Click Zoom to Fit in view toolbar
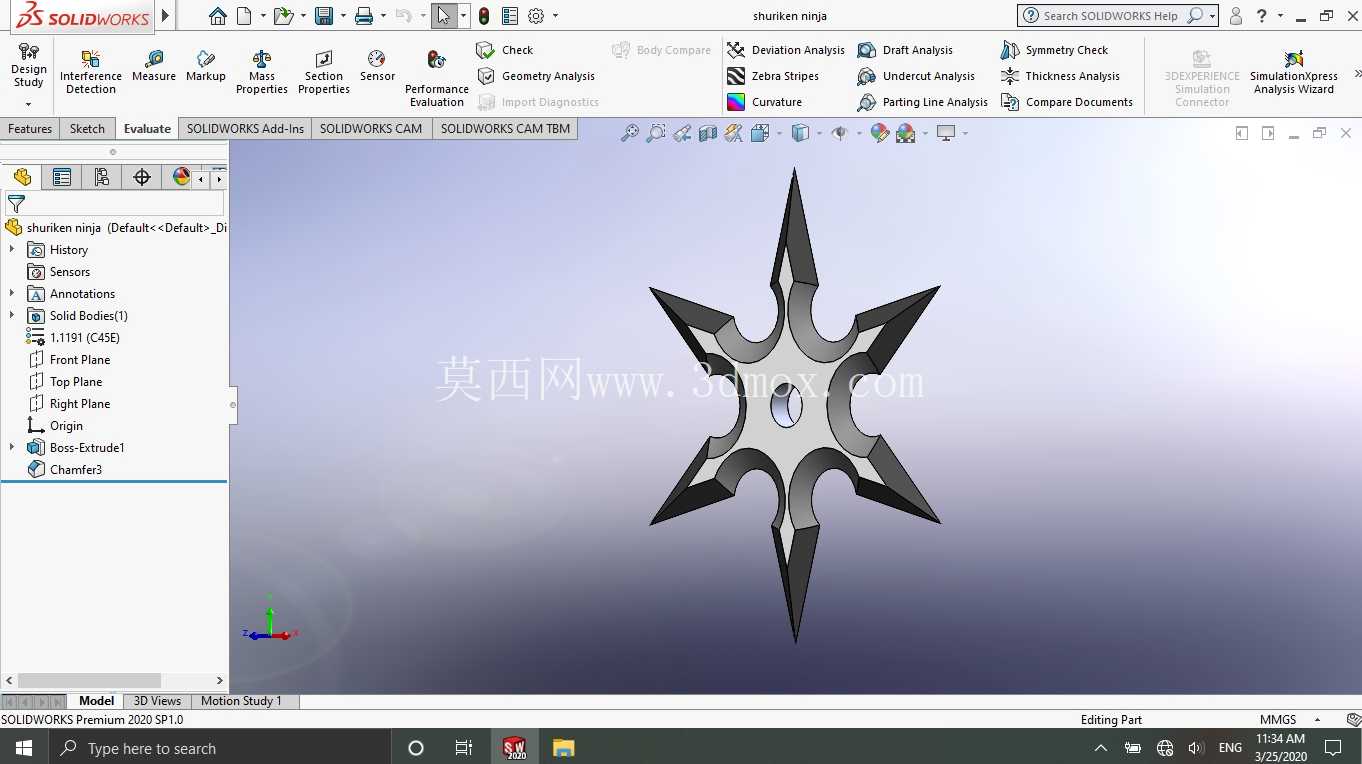1362x764 pixels. coord(630,133)
